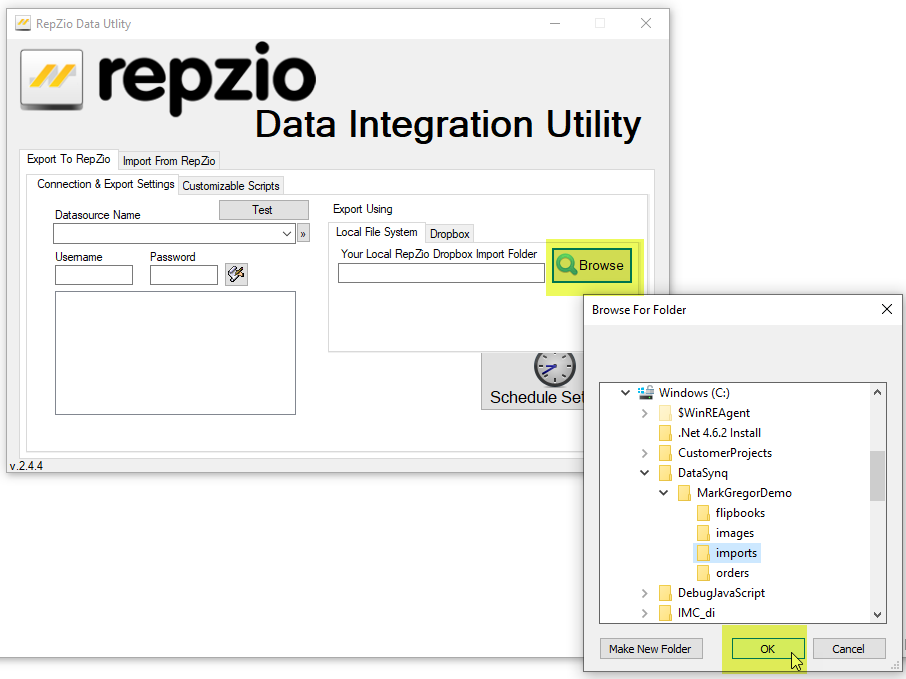
Task: Click the folder tree scrollbar down arrow
Action: click(x=877, y=615)
